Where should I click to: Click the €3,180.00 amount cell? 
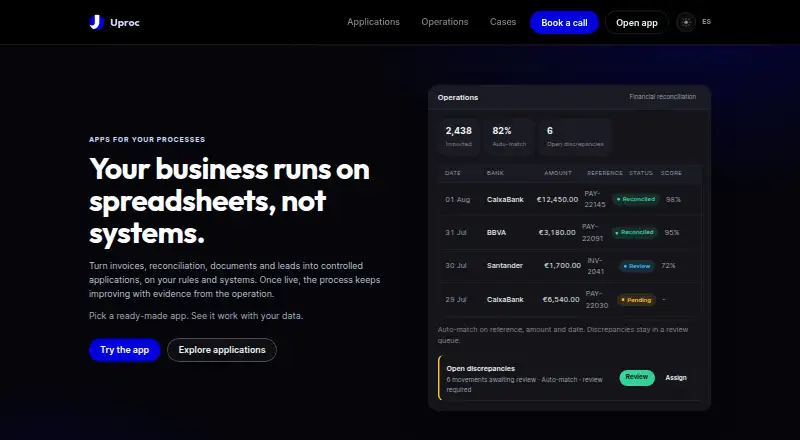557,232
